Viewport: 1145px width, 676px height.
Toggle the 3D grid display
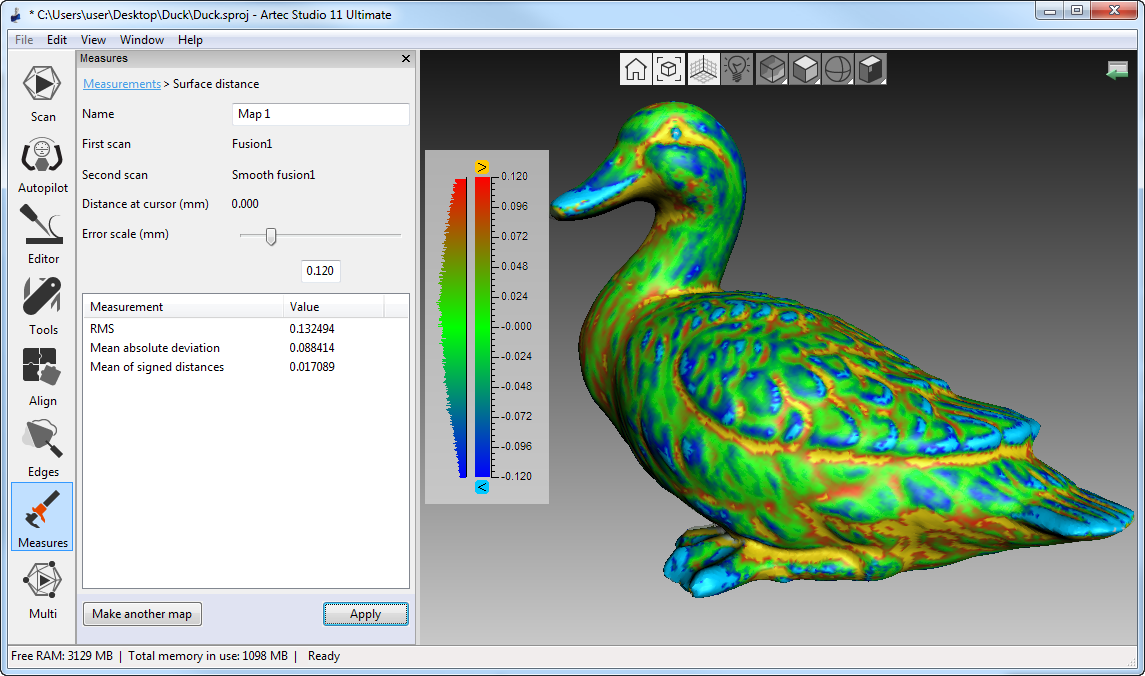point(703,69)
